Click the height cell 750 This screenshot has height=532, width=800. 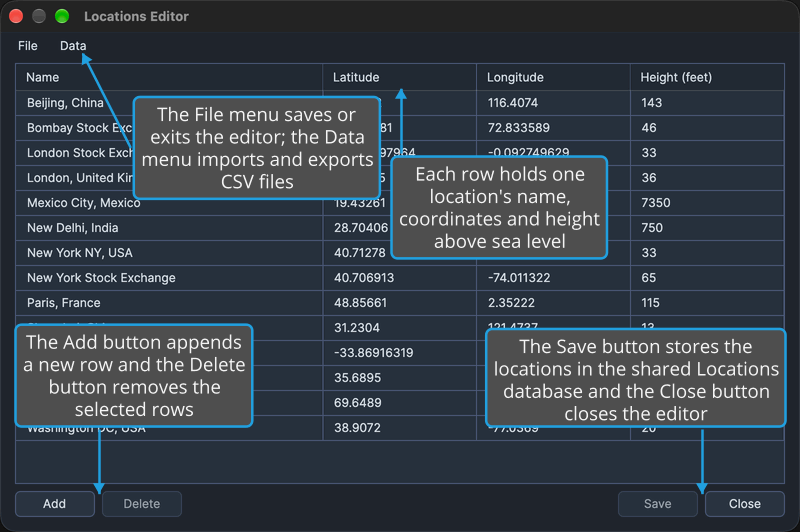click(x=707, y=228)
